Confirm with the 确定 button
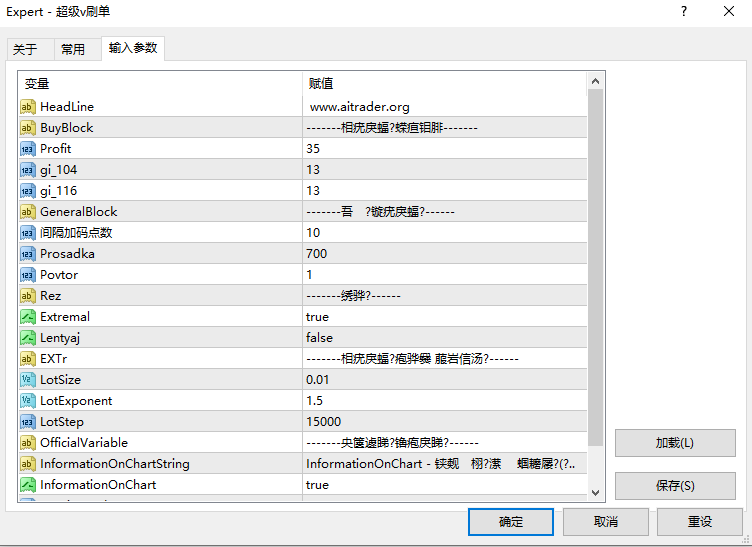The width and height of the screenshot is (752, 547). point(510,522)
